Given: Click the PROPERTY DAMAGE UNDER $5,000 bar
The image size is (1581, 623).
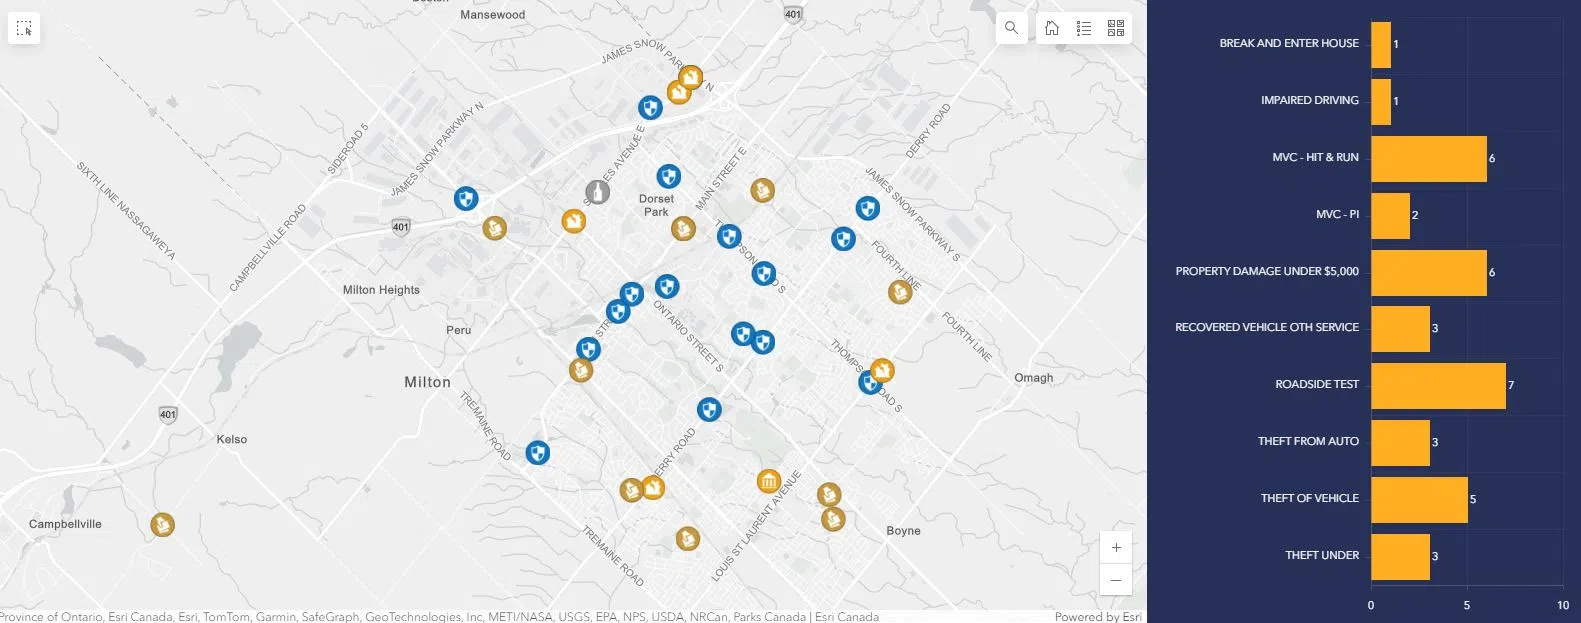Looking at the screenshot, I should [1428, 272].
